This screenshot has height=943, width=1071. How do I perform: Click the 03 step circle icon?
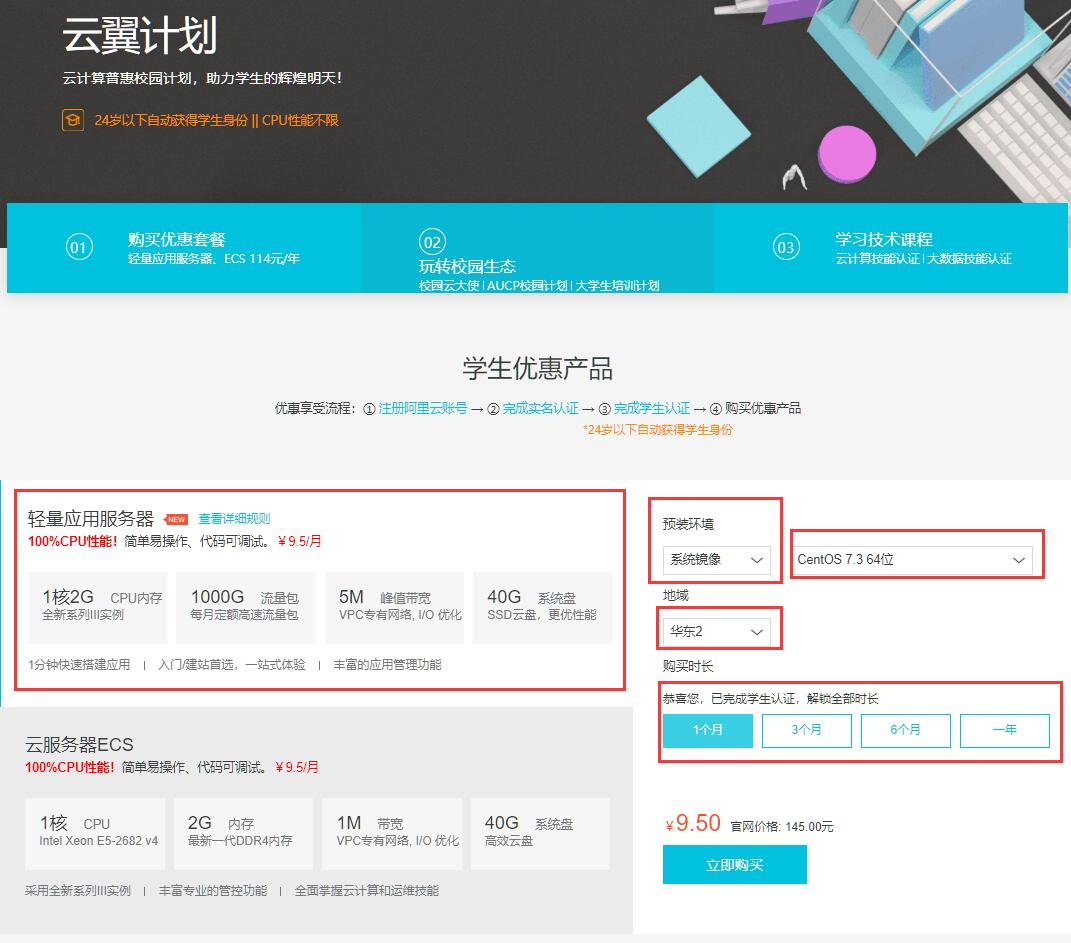click(x=785, y=247)
